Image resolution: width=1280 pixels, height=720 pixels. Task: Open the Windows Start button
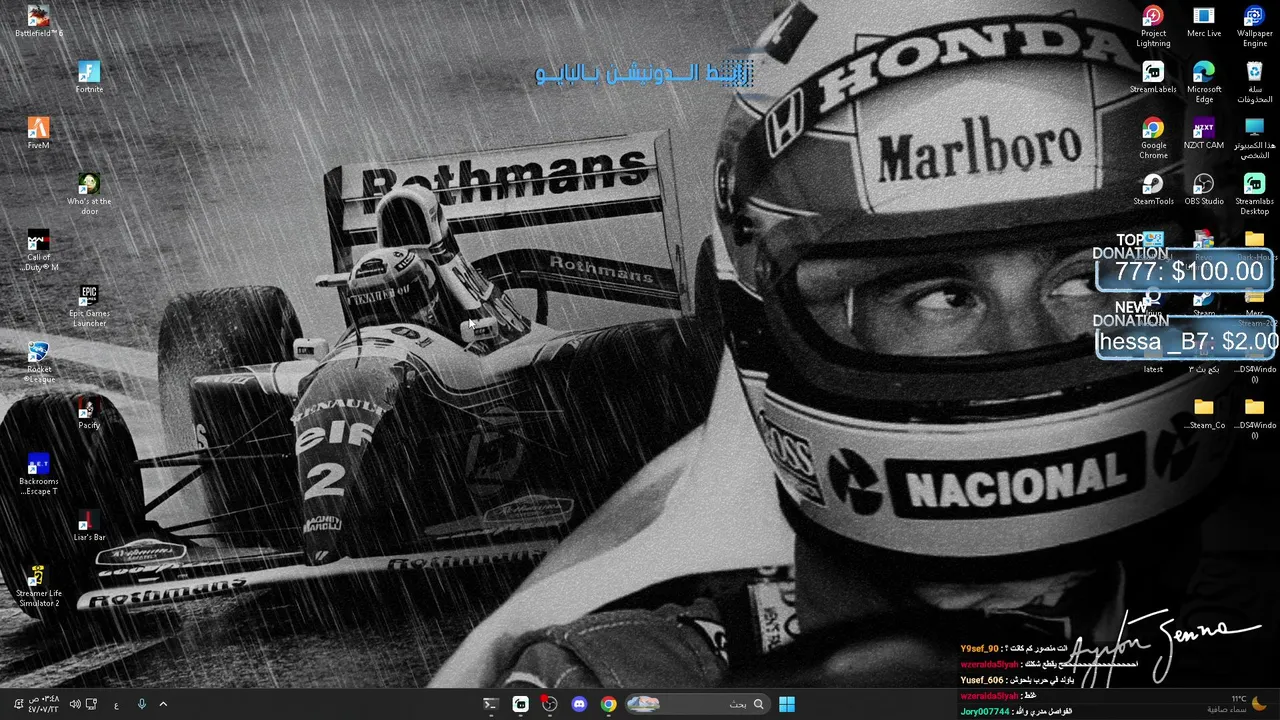pos(787,704)
